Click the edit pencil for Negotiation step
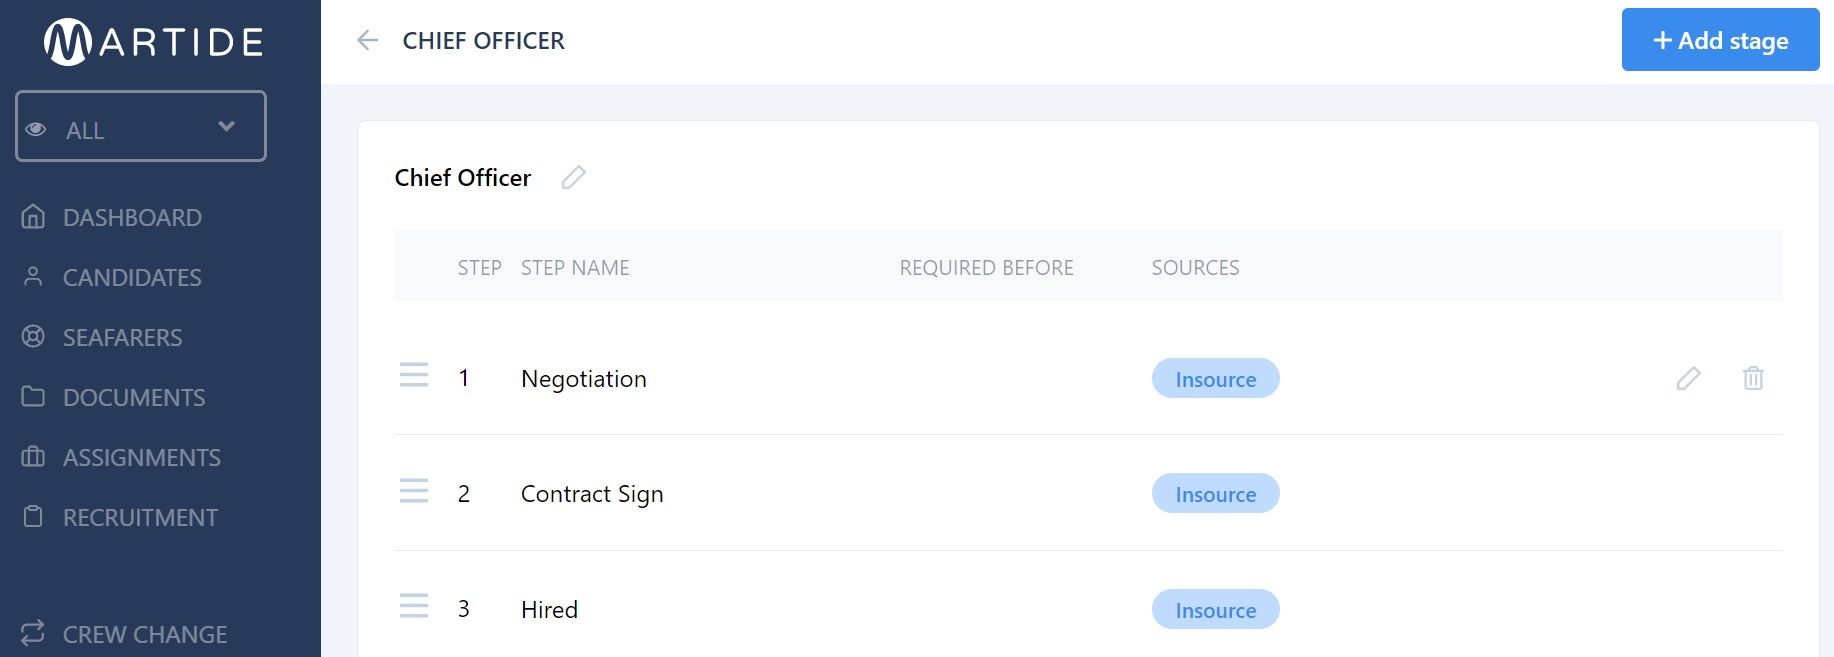The image size is (1834, 657). (1688, 378)
